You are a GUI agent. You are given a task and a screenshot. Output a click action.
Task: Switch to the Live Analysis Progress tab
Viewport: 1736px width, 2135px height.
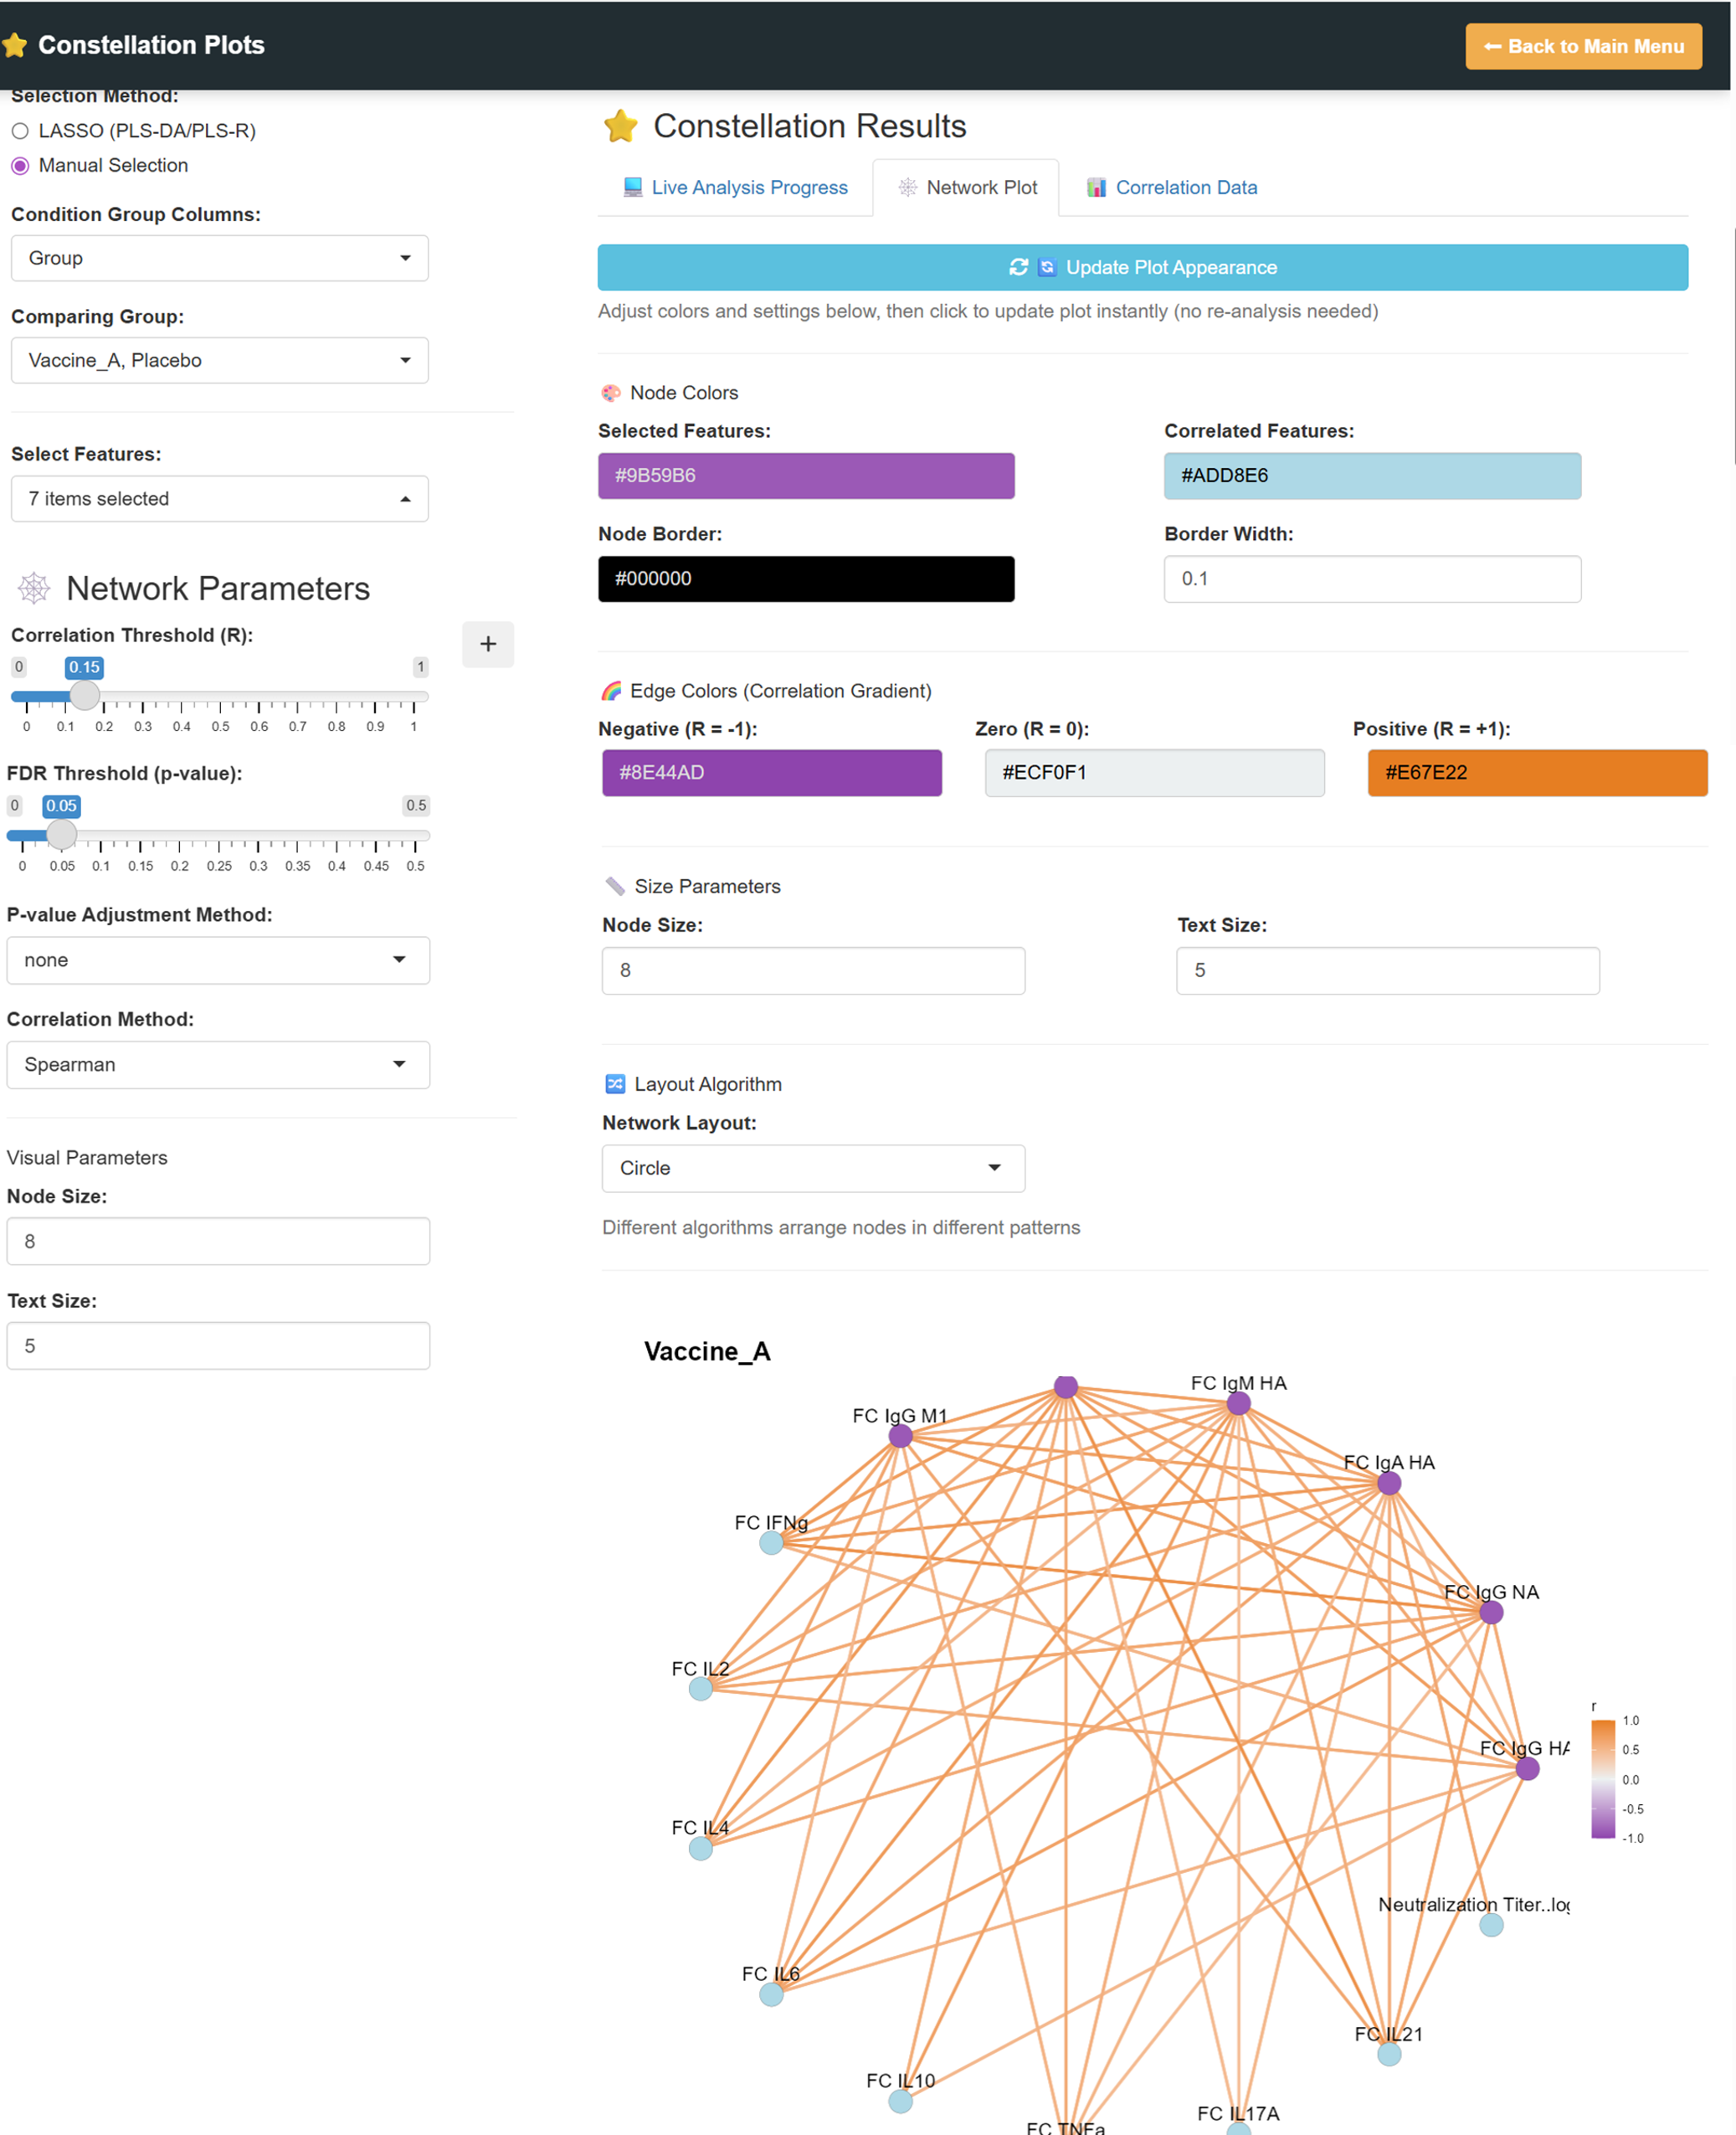tap(735, 188)
